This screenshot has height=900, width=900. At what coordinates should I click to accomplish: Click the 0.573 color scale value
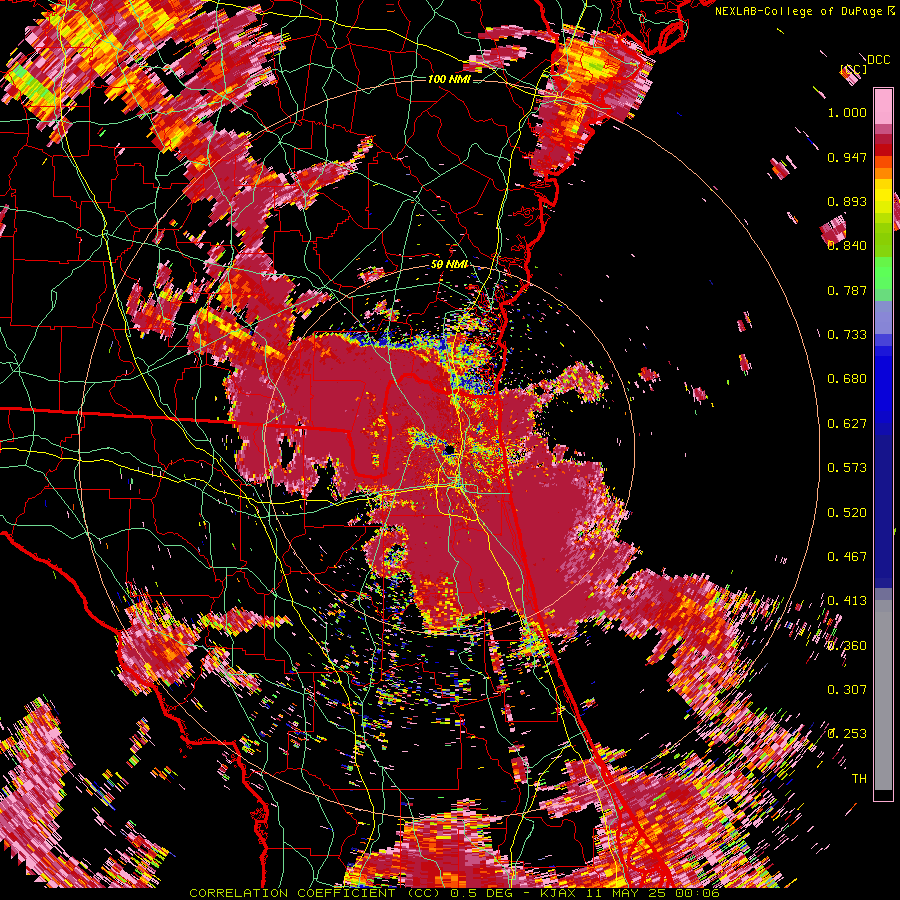pyautogui.click(x=847, y=468)
